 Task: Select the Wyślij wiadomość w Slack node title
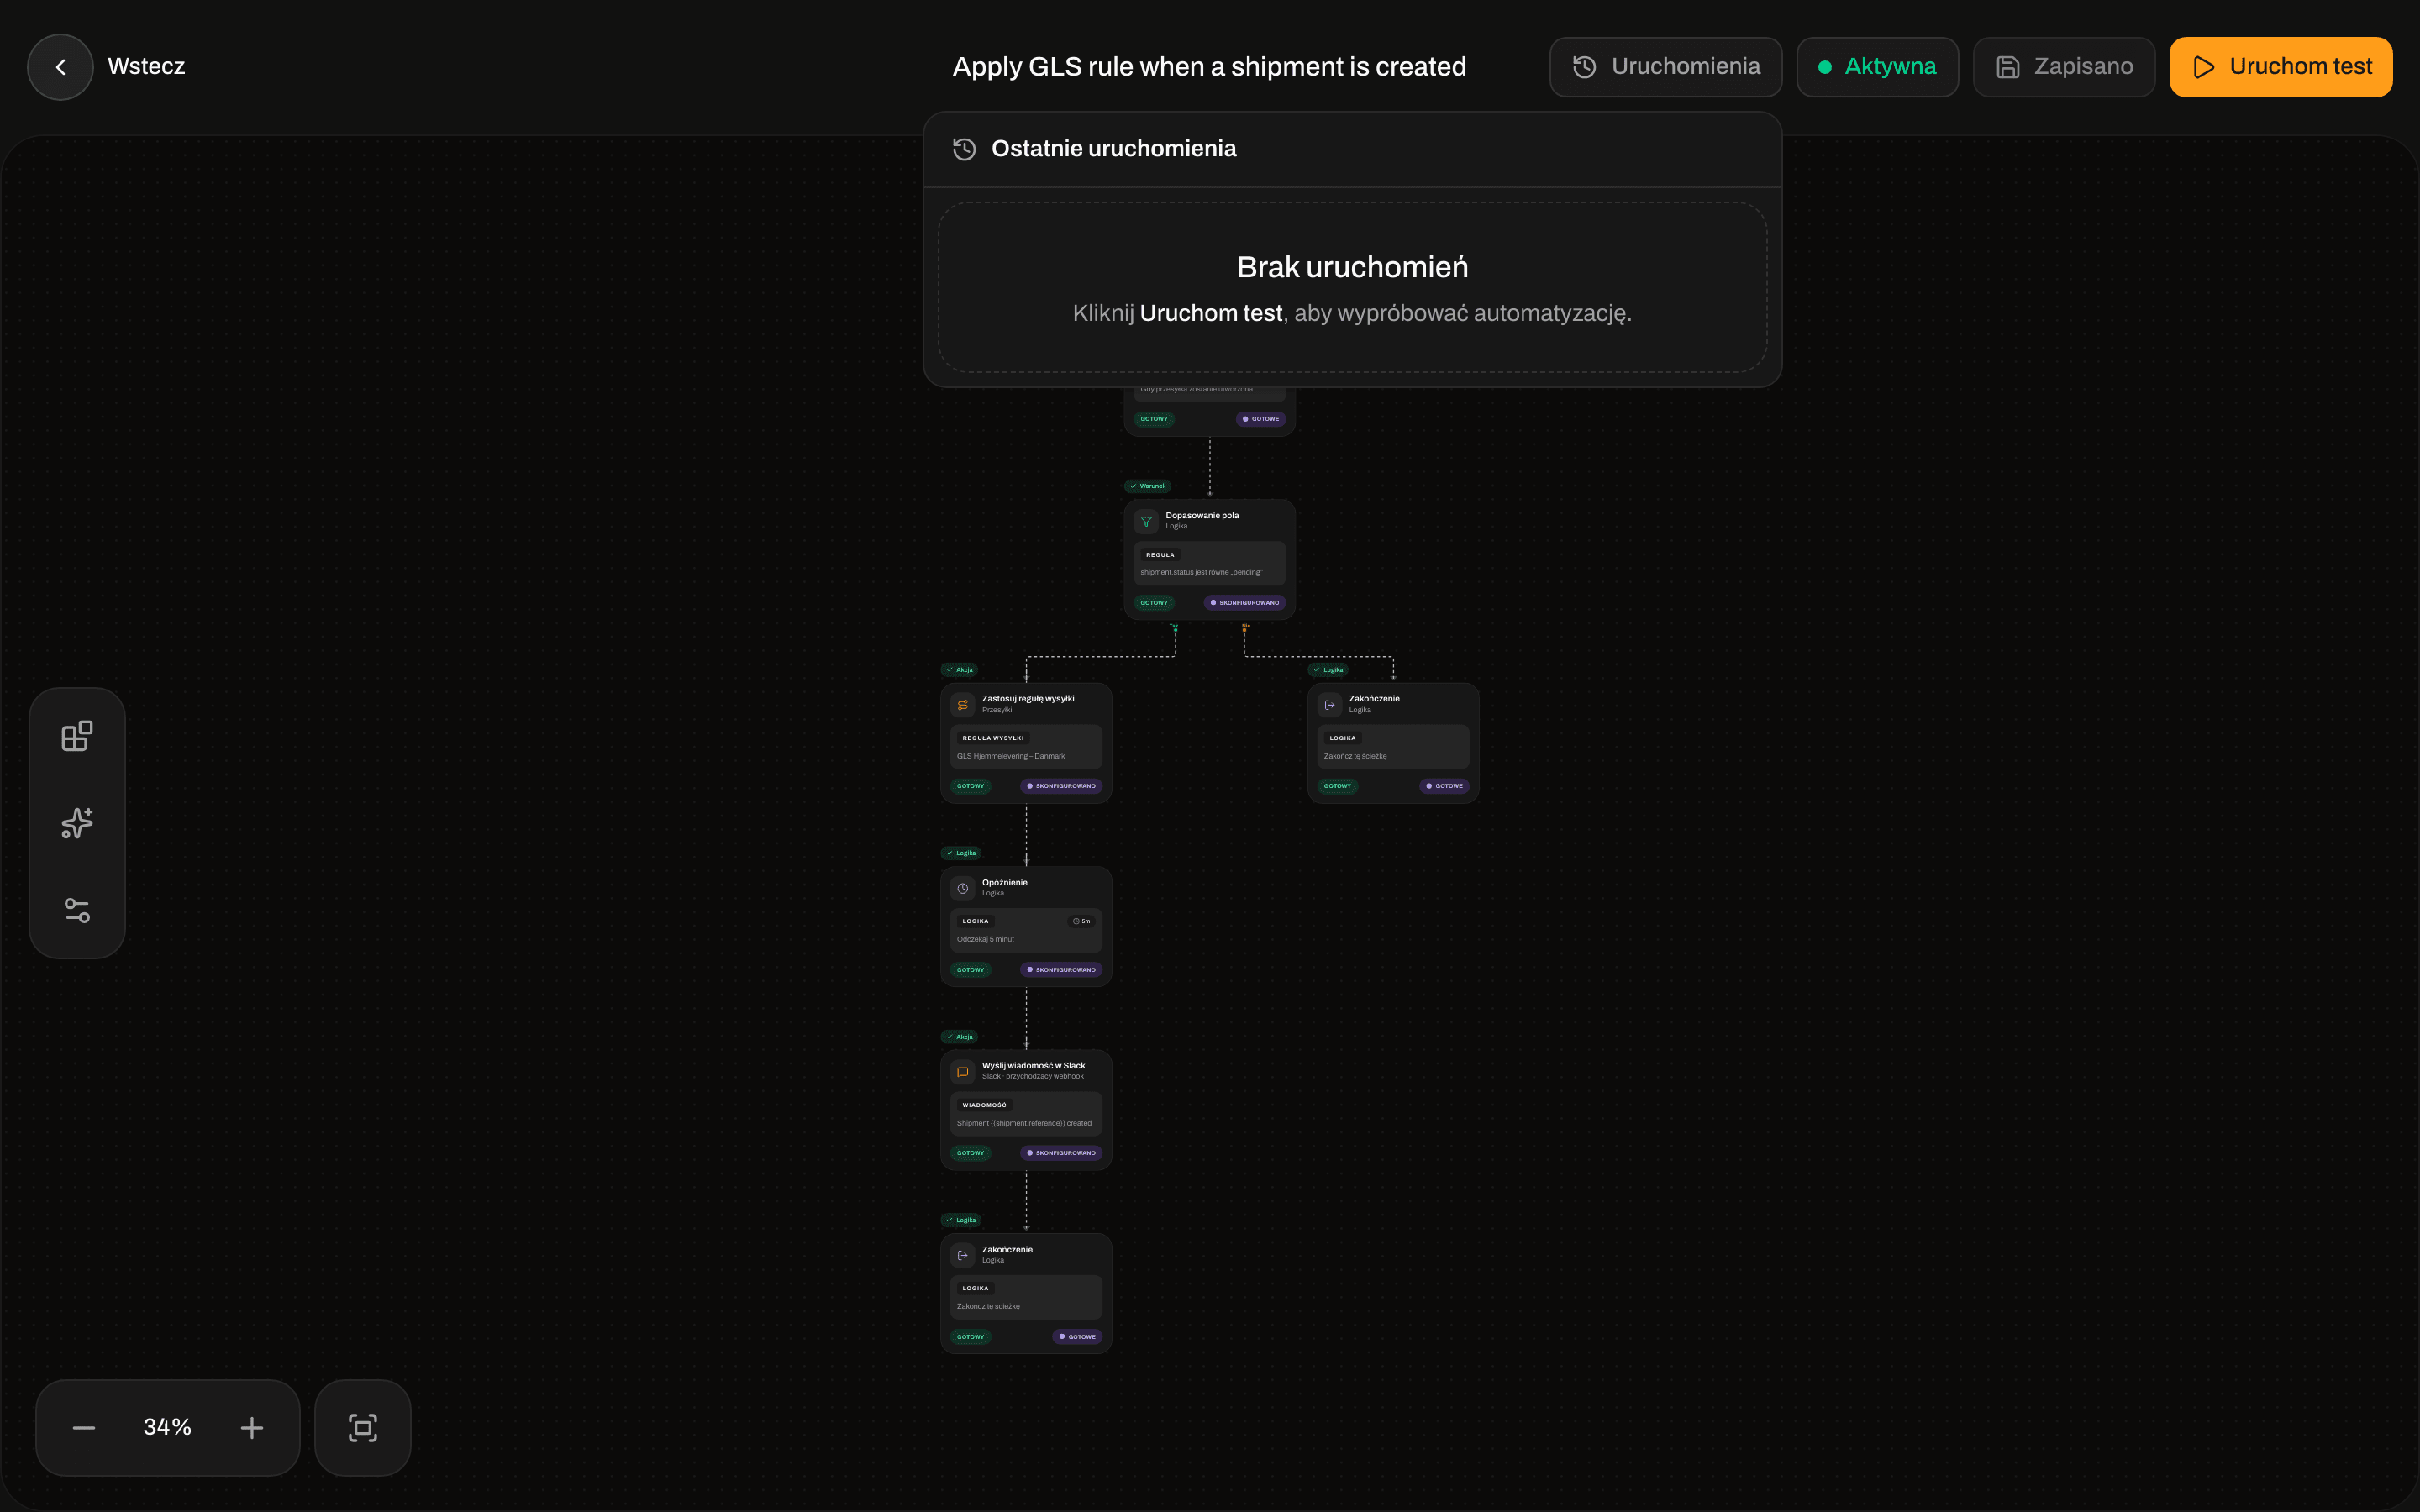coord(1033,1065)
